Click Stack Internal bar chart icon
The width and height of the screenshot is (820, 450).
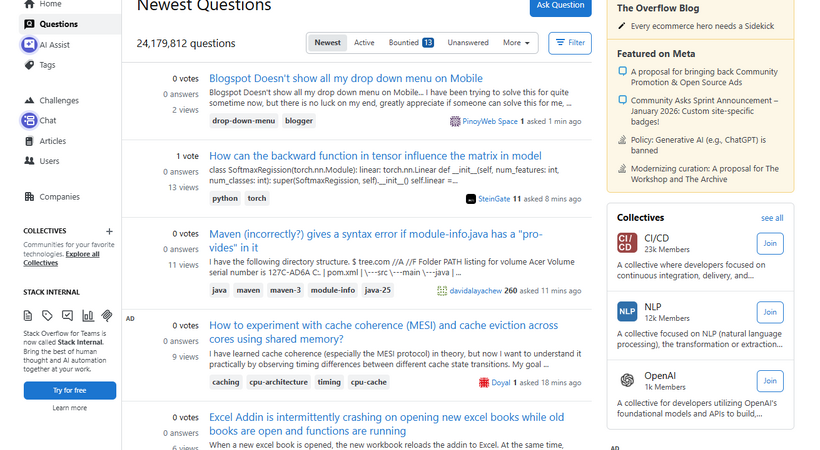87,316
